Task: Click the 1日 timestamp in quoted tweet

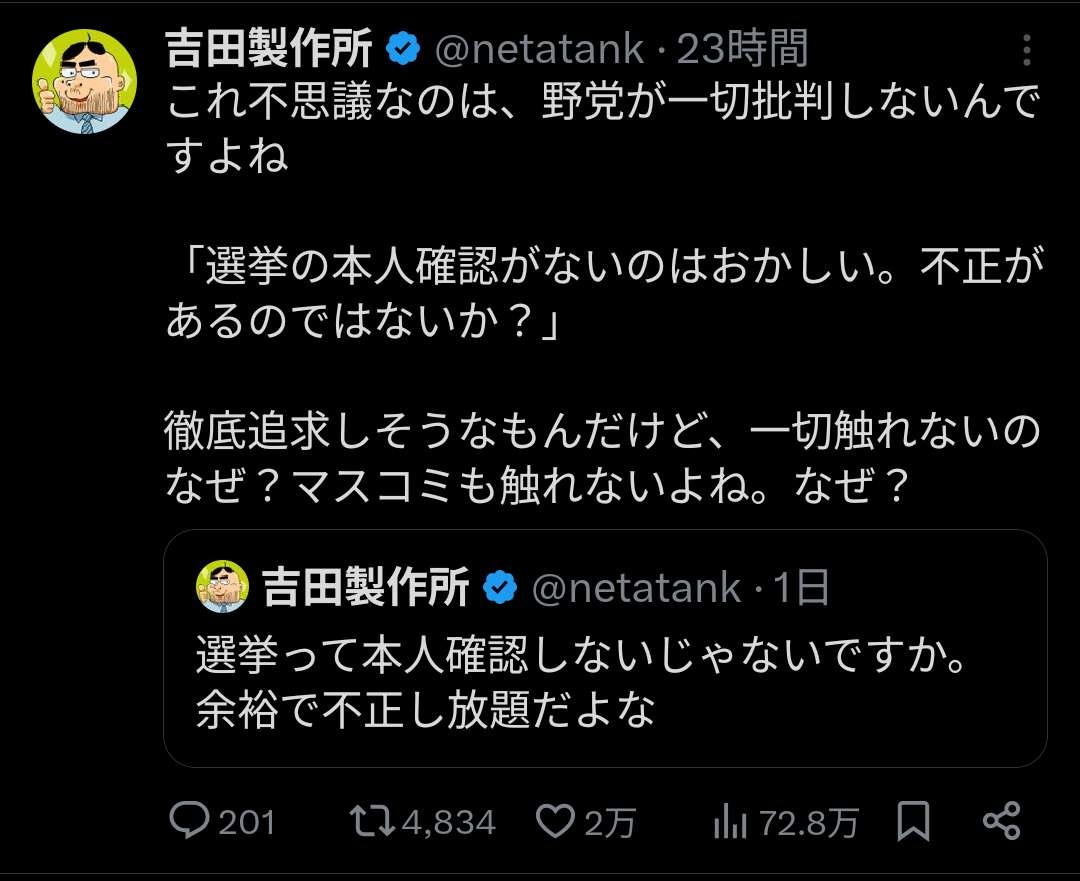Action: click(803, 588)
